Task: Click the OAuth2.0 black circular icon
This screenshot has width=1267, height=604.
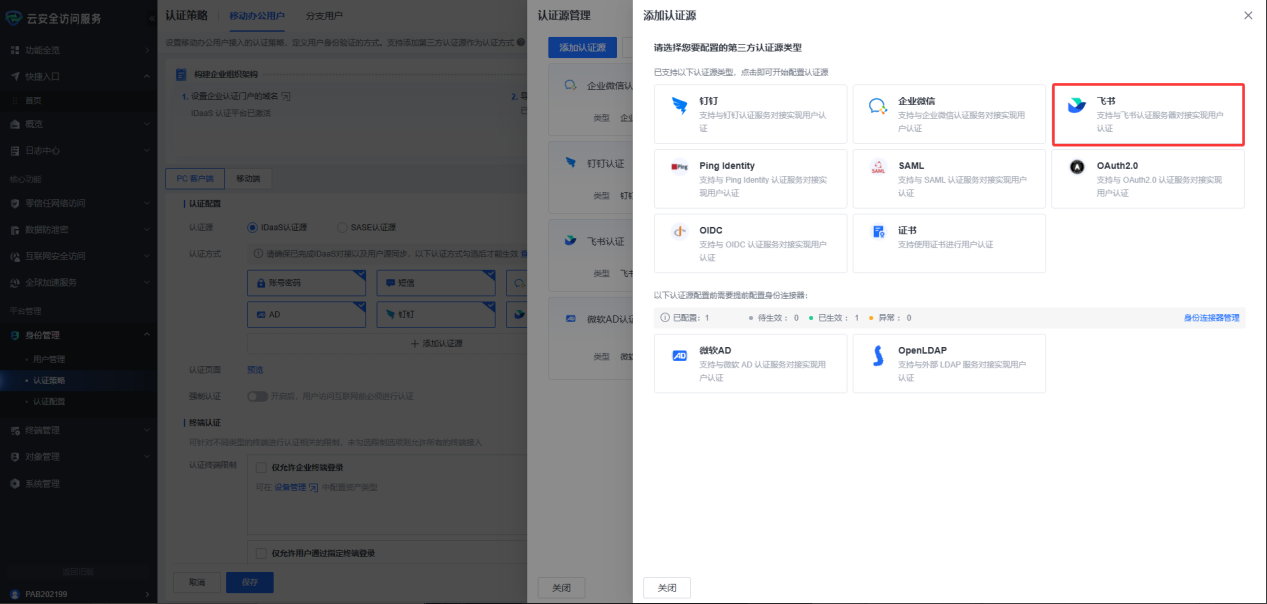Action: click(1076, 167)
